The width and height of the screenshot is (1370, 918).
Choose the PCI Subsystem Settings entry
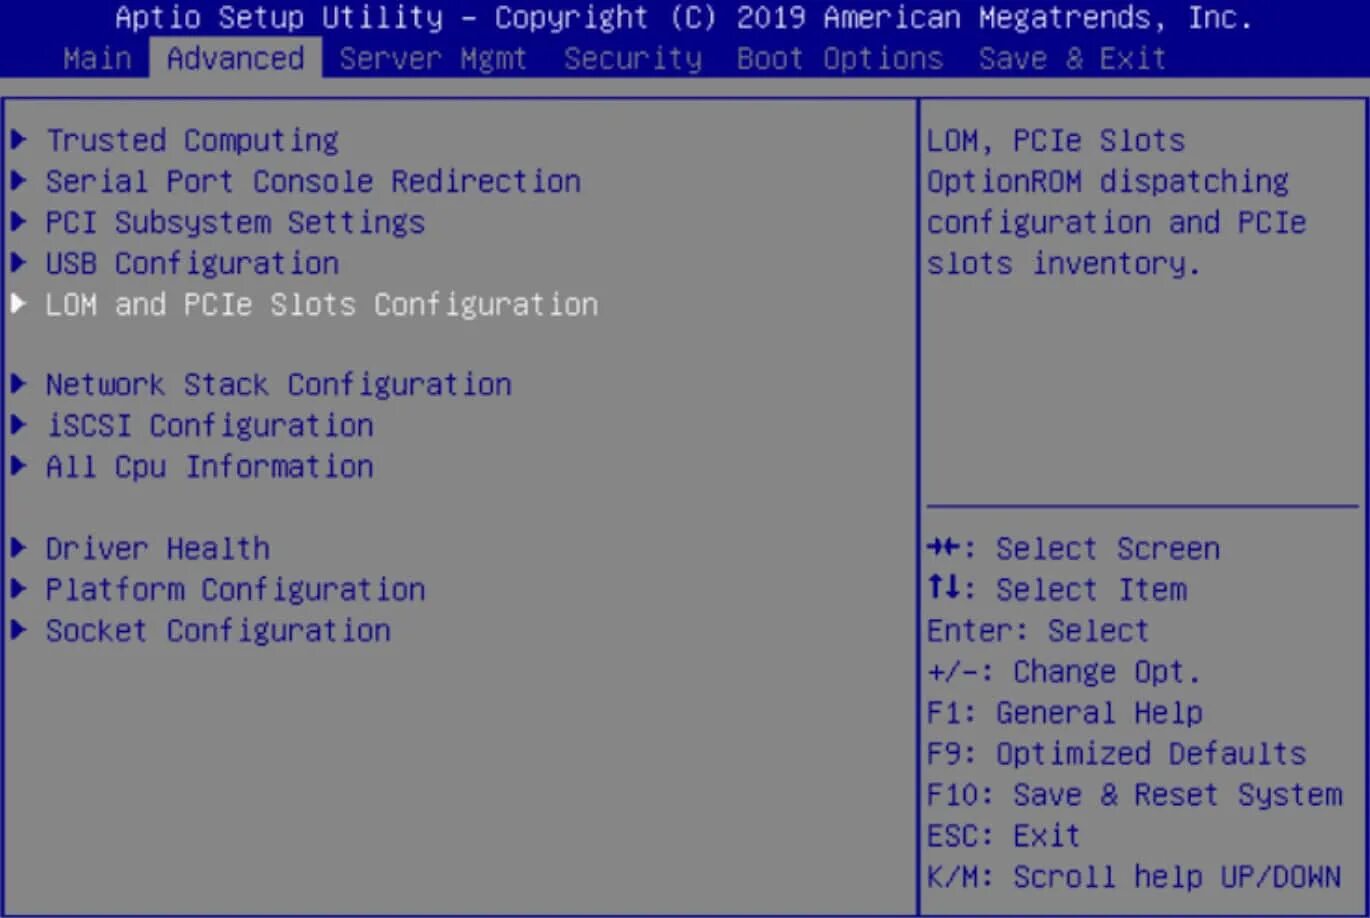(235, 222)
